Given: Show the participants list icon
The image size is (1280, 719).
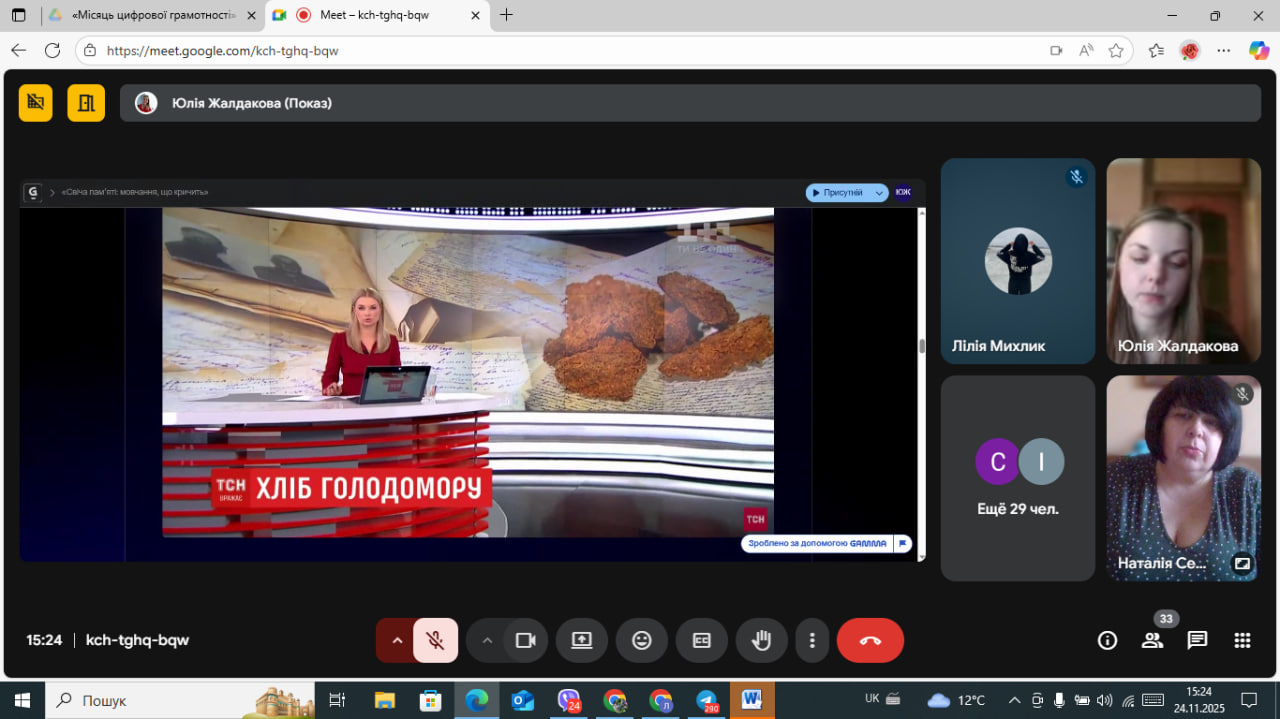Looking at the screenshot, I should pos(1152,641).
